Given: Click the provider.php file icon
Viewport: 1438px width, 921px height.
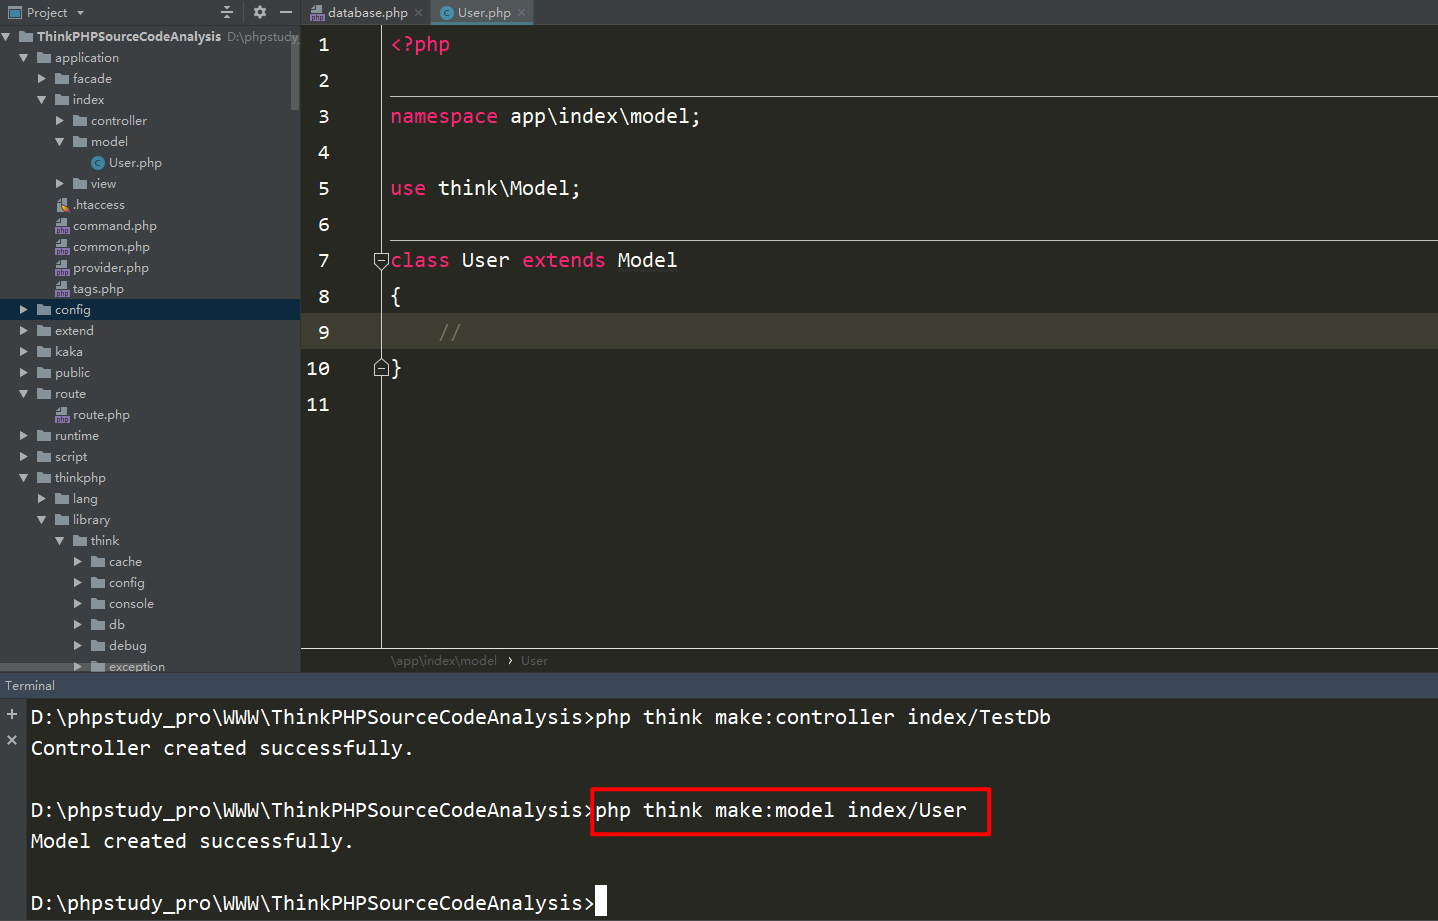Looking at the screenshot, I should 62,268.
